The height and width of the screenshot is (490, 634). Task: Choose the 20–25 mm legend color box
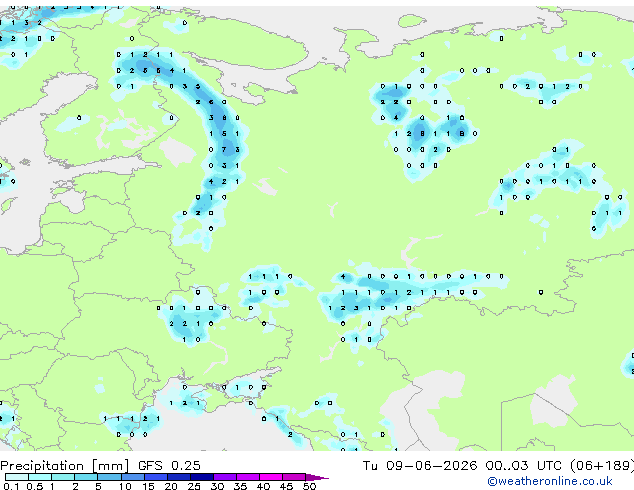179,477
